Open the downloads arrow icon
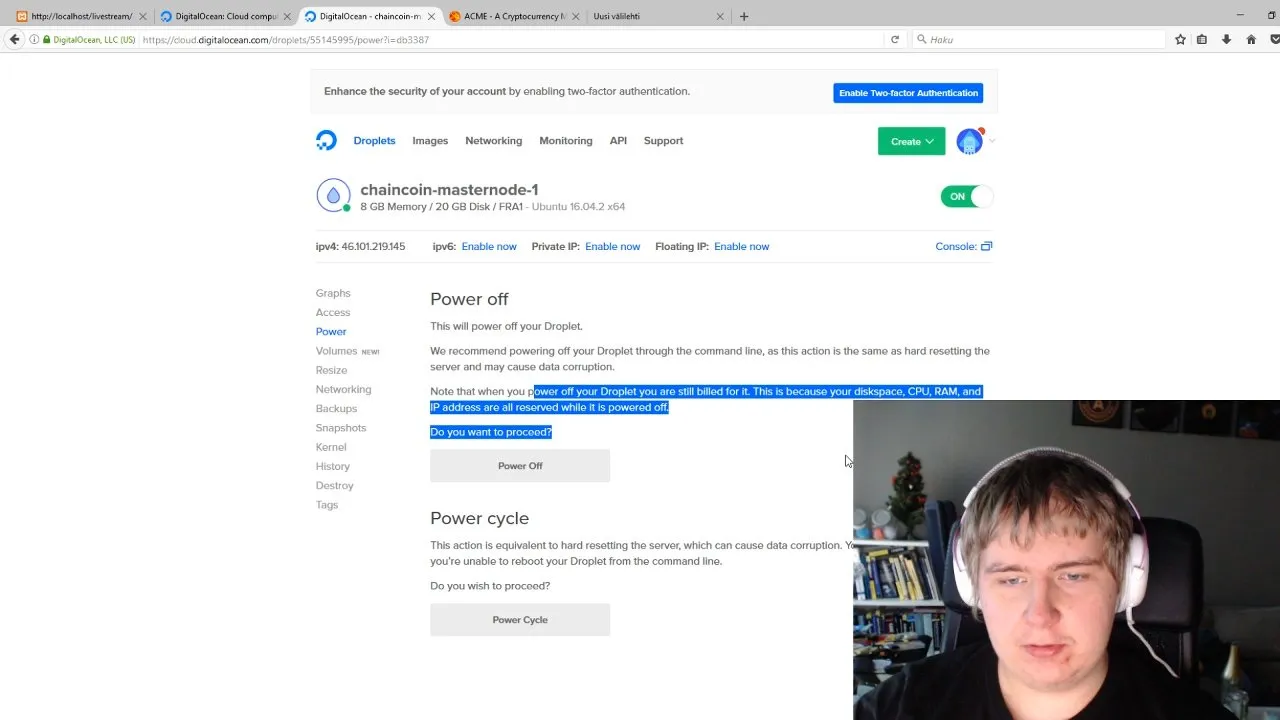This screenshot has height=720, width=1280. coord(1226,39)
